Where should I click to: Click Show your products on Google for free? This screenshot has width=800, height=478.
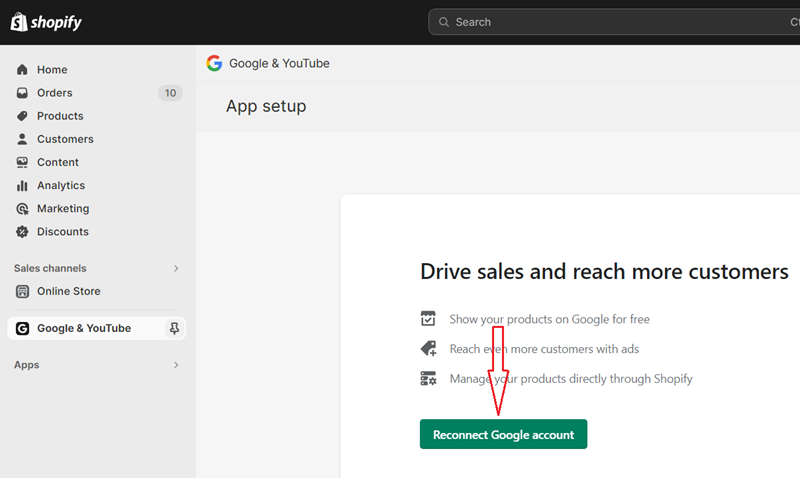pos(549,319)
